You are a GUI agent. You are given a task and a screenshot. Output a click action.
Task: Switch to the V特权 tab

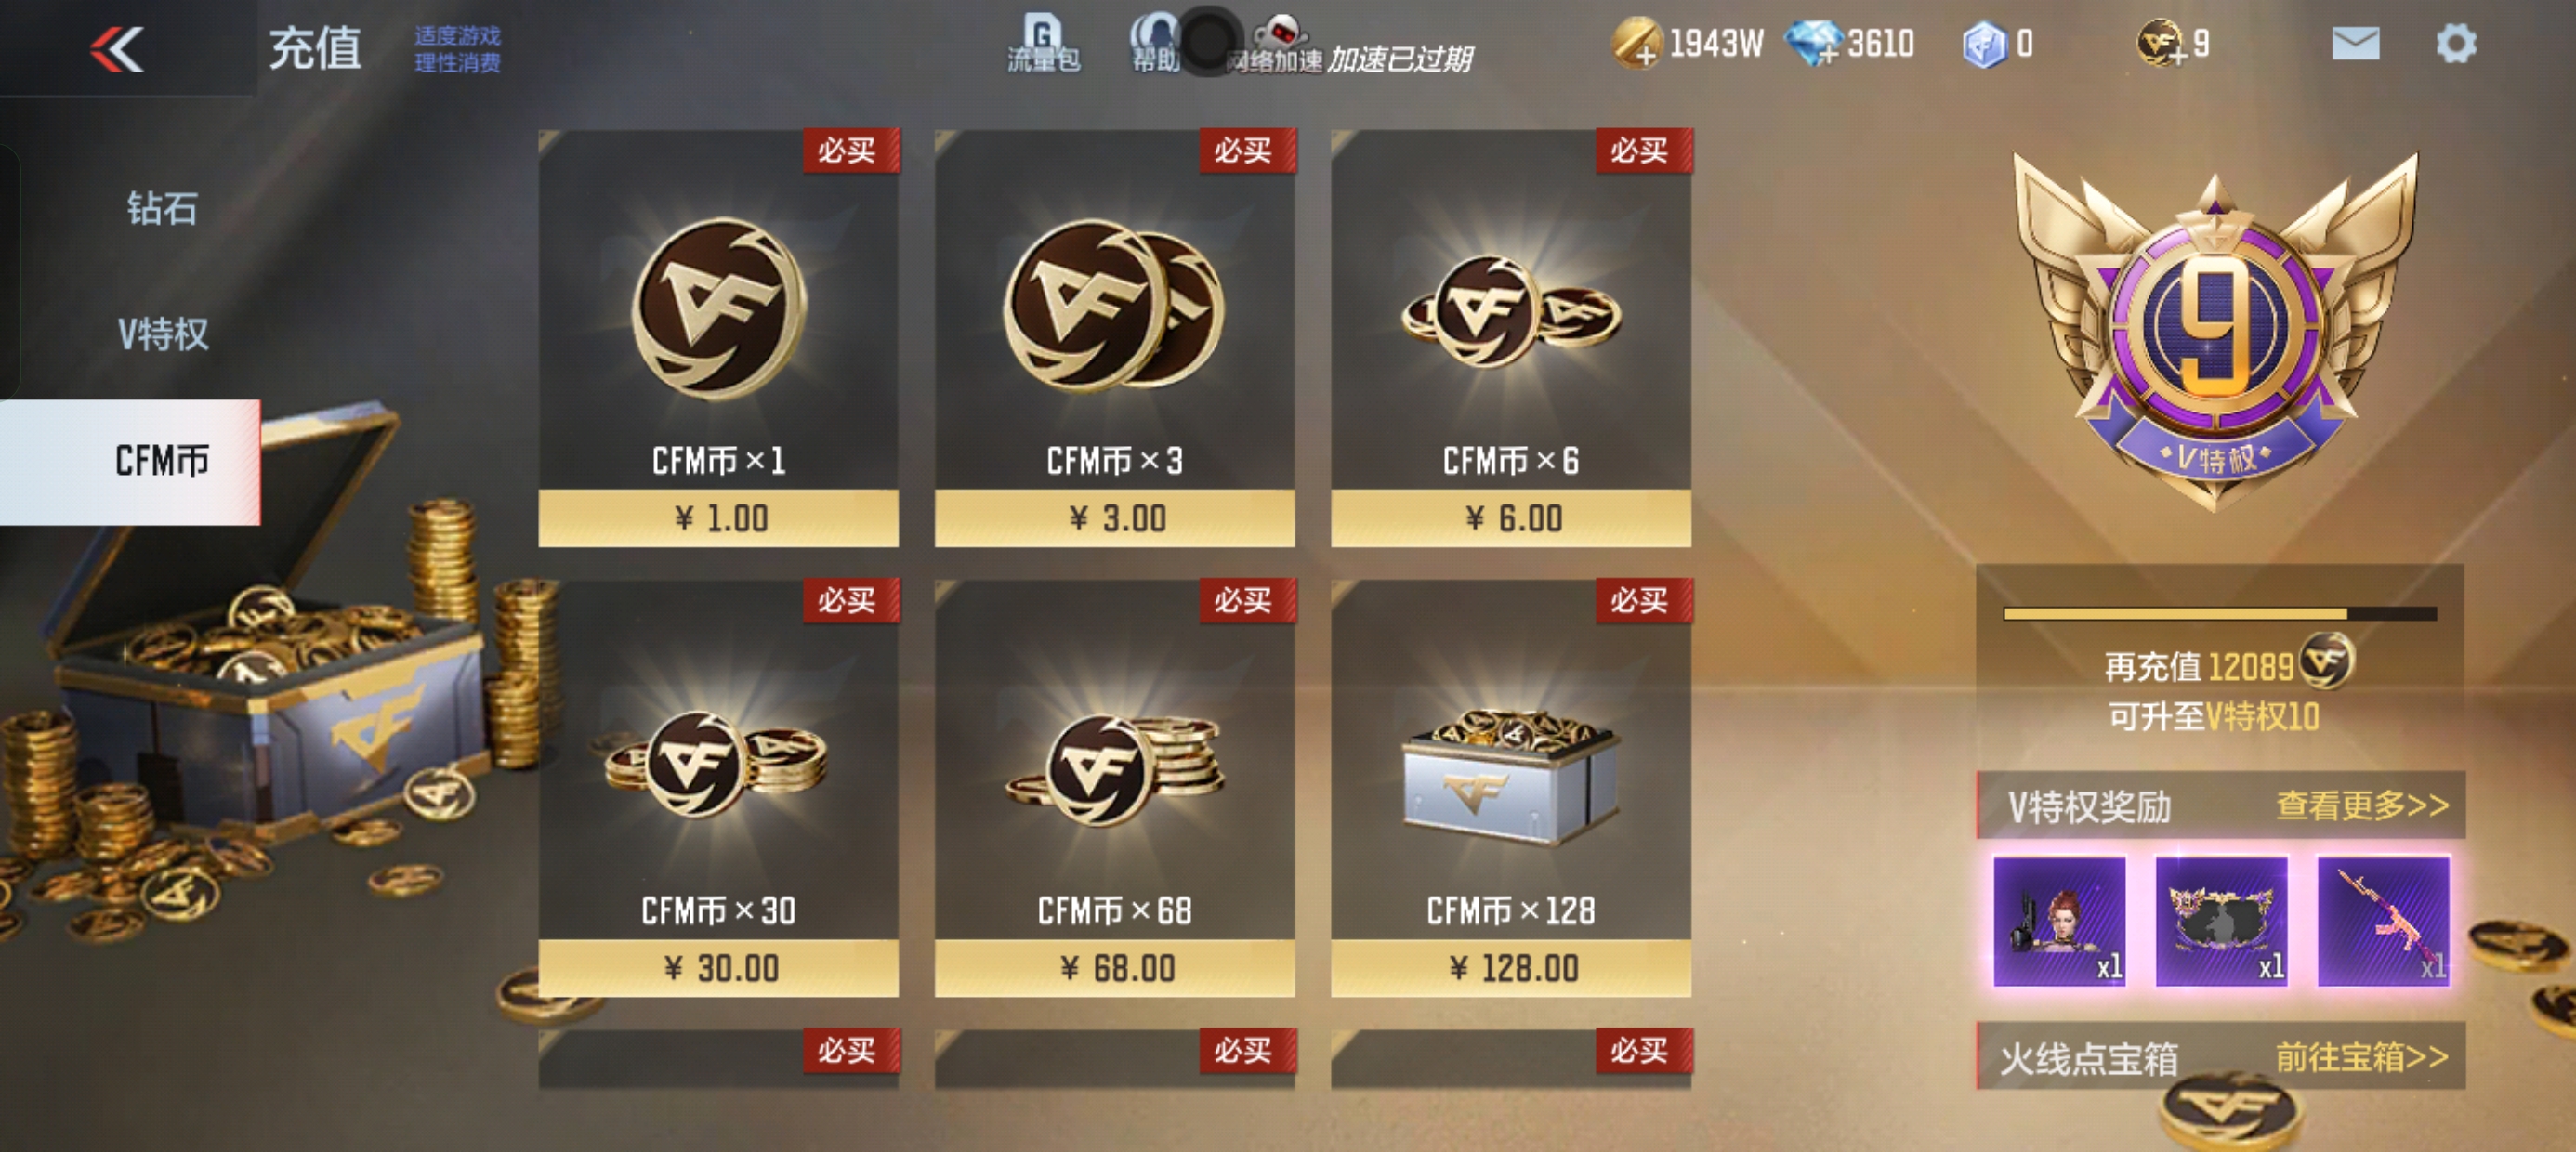pos(162,334)
